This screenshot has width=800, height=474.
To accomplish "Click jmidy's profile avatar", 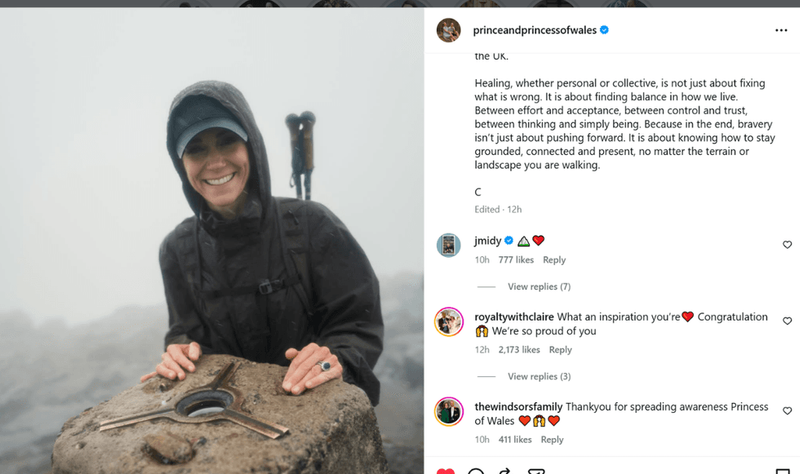I will pyautogui.click(x=448, y=245).
